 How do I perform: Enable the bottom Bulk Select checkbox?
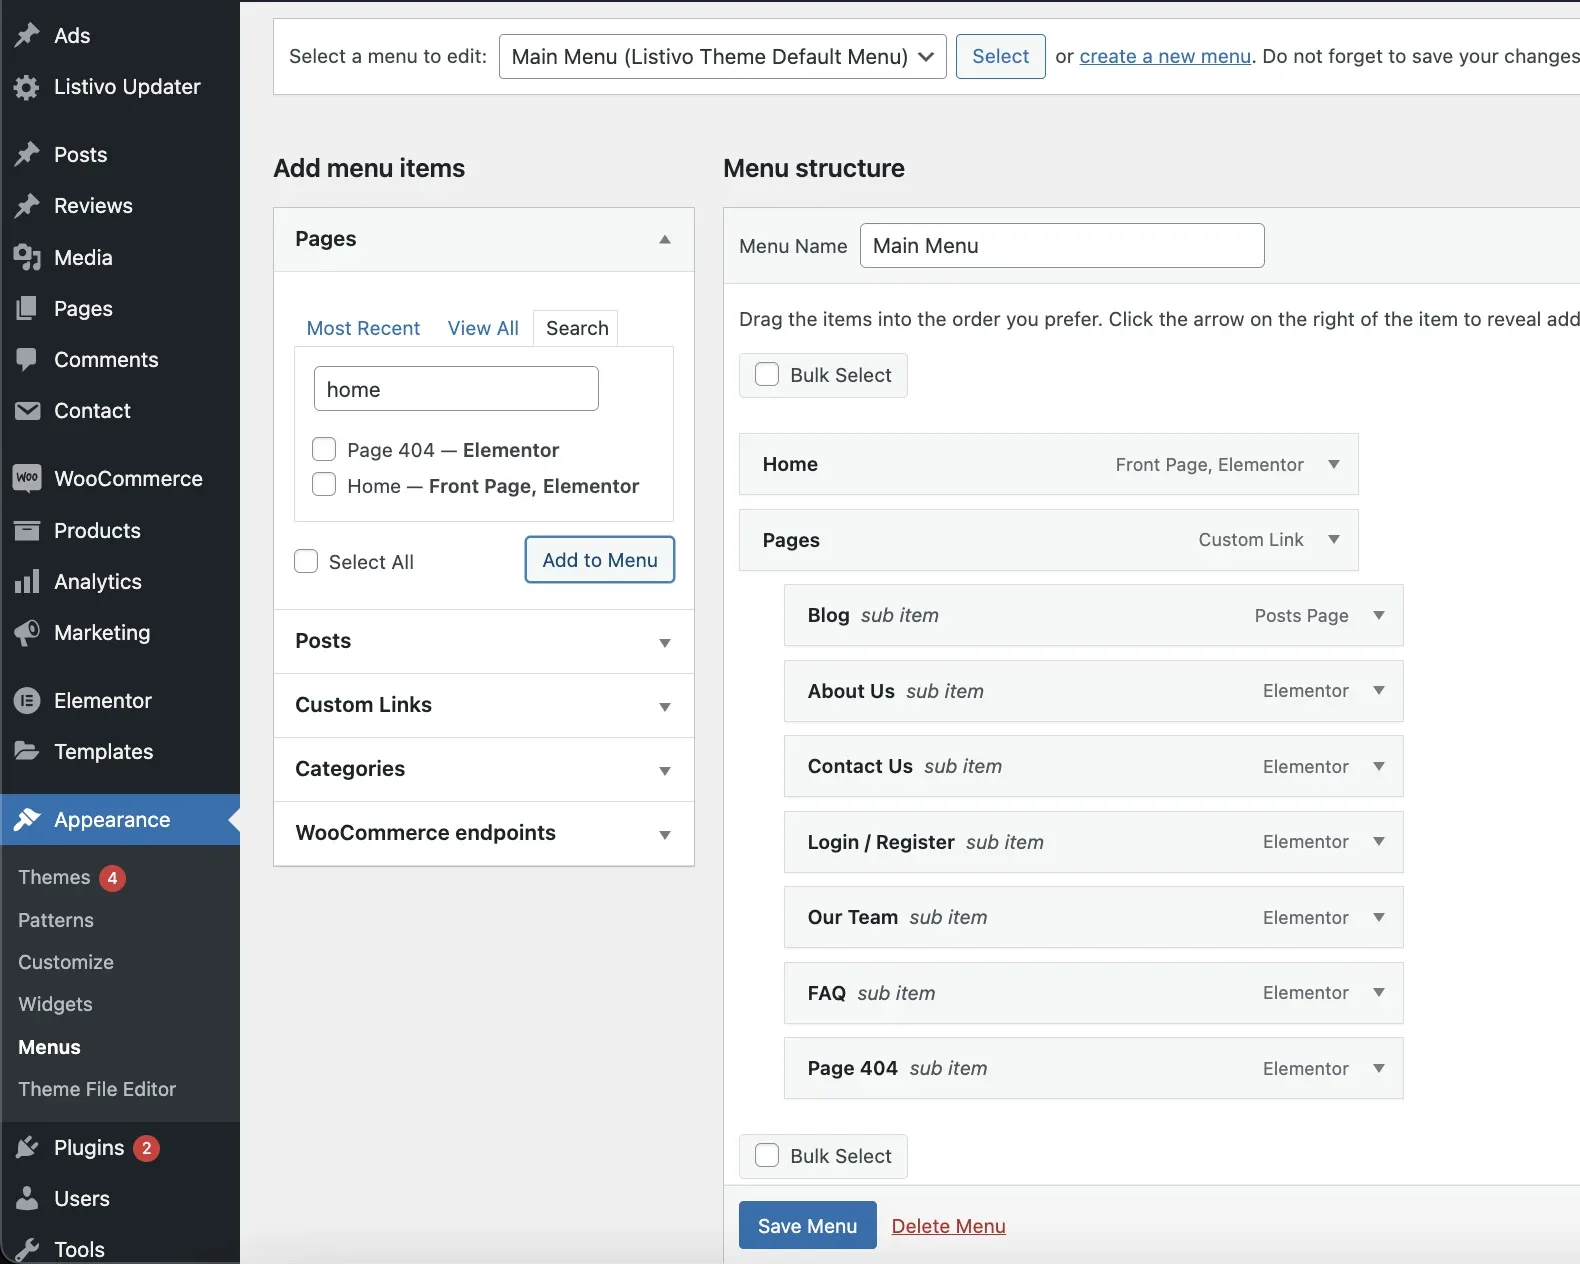[x=767, y=1155]
